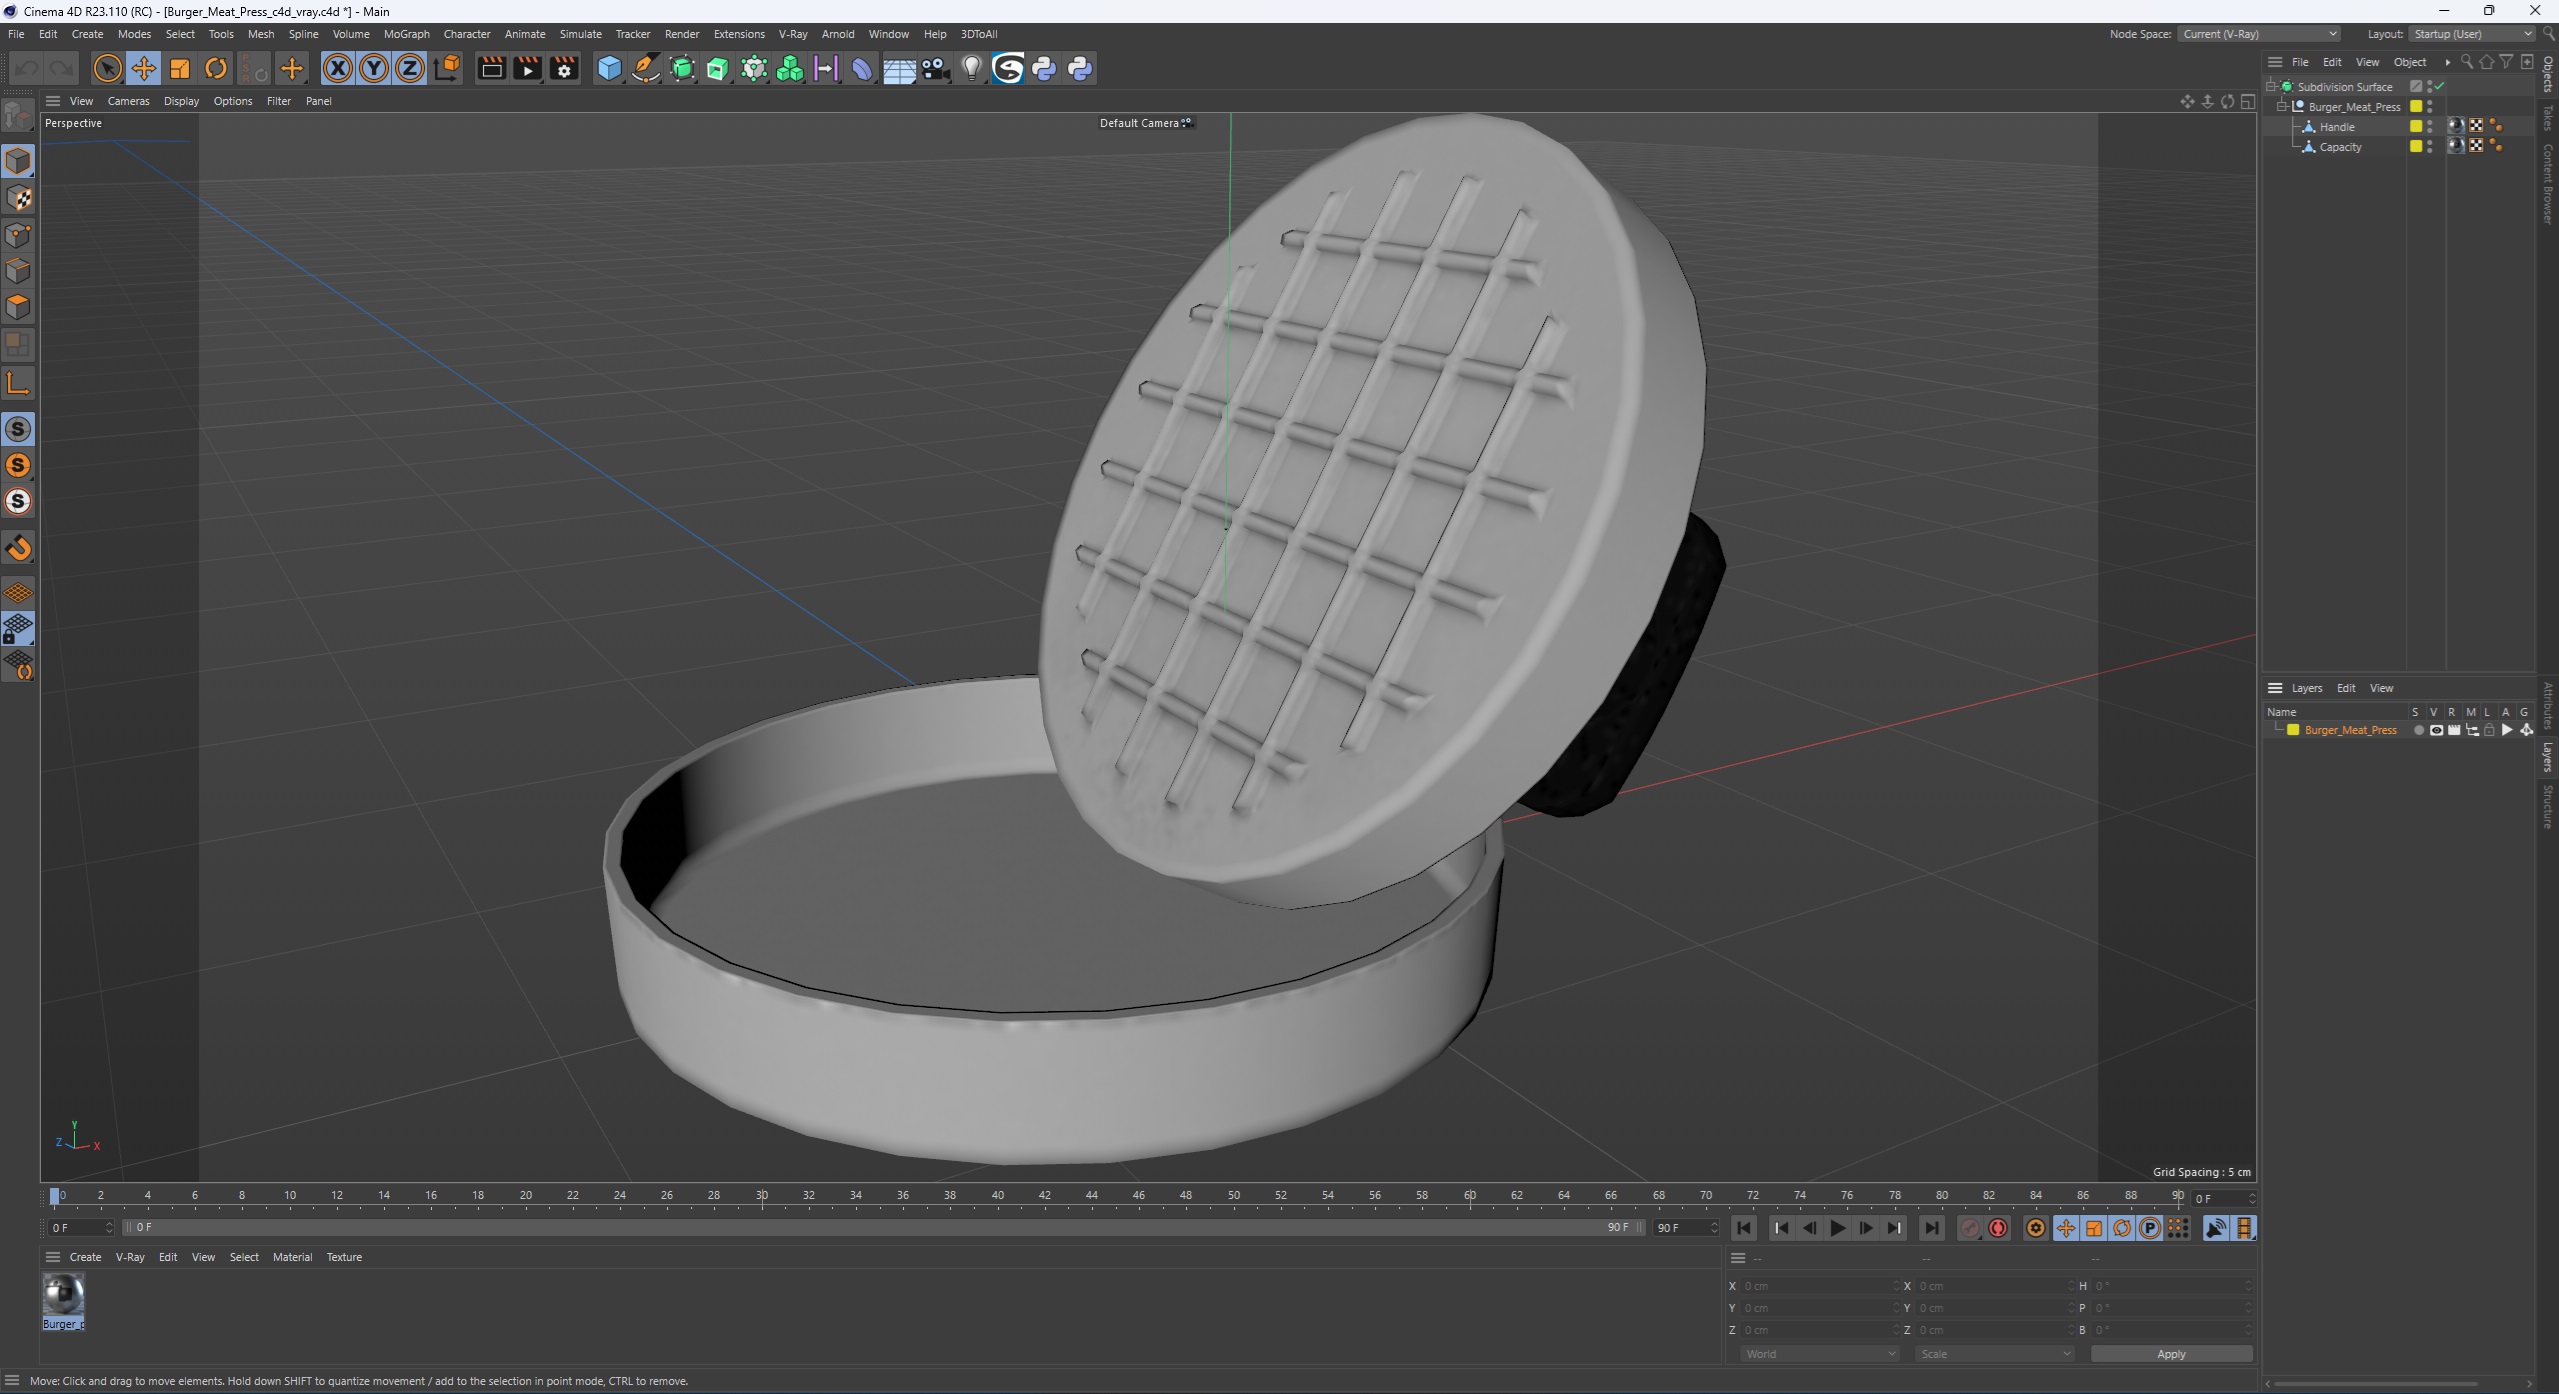2559x1394 pixels.
Task: Toggle Record Active Objects button
Action: pos(1970,1228)
